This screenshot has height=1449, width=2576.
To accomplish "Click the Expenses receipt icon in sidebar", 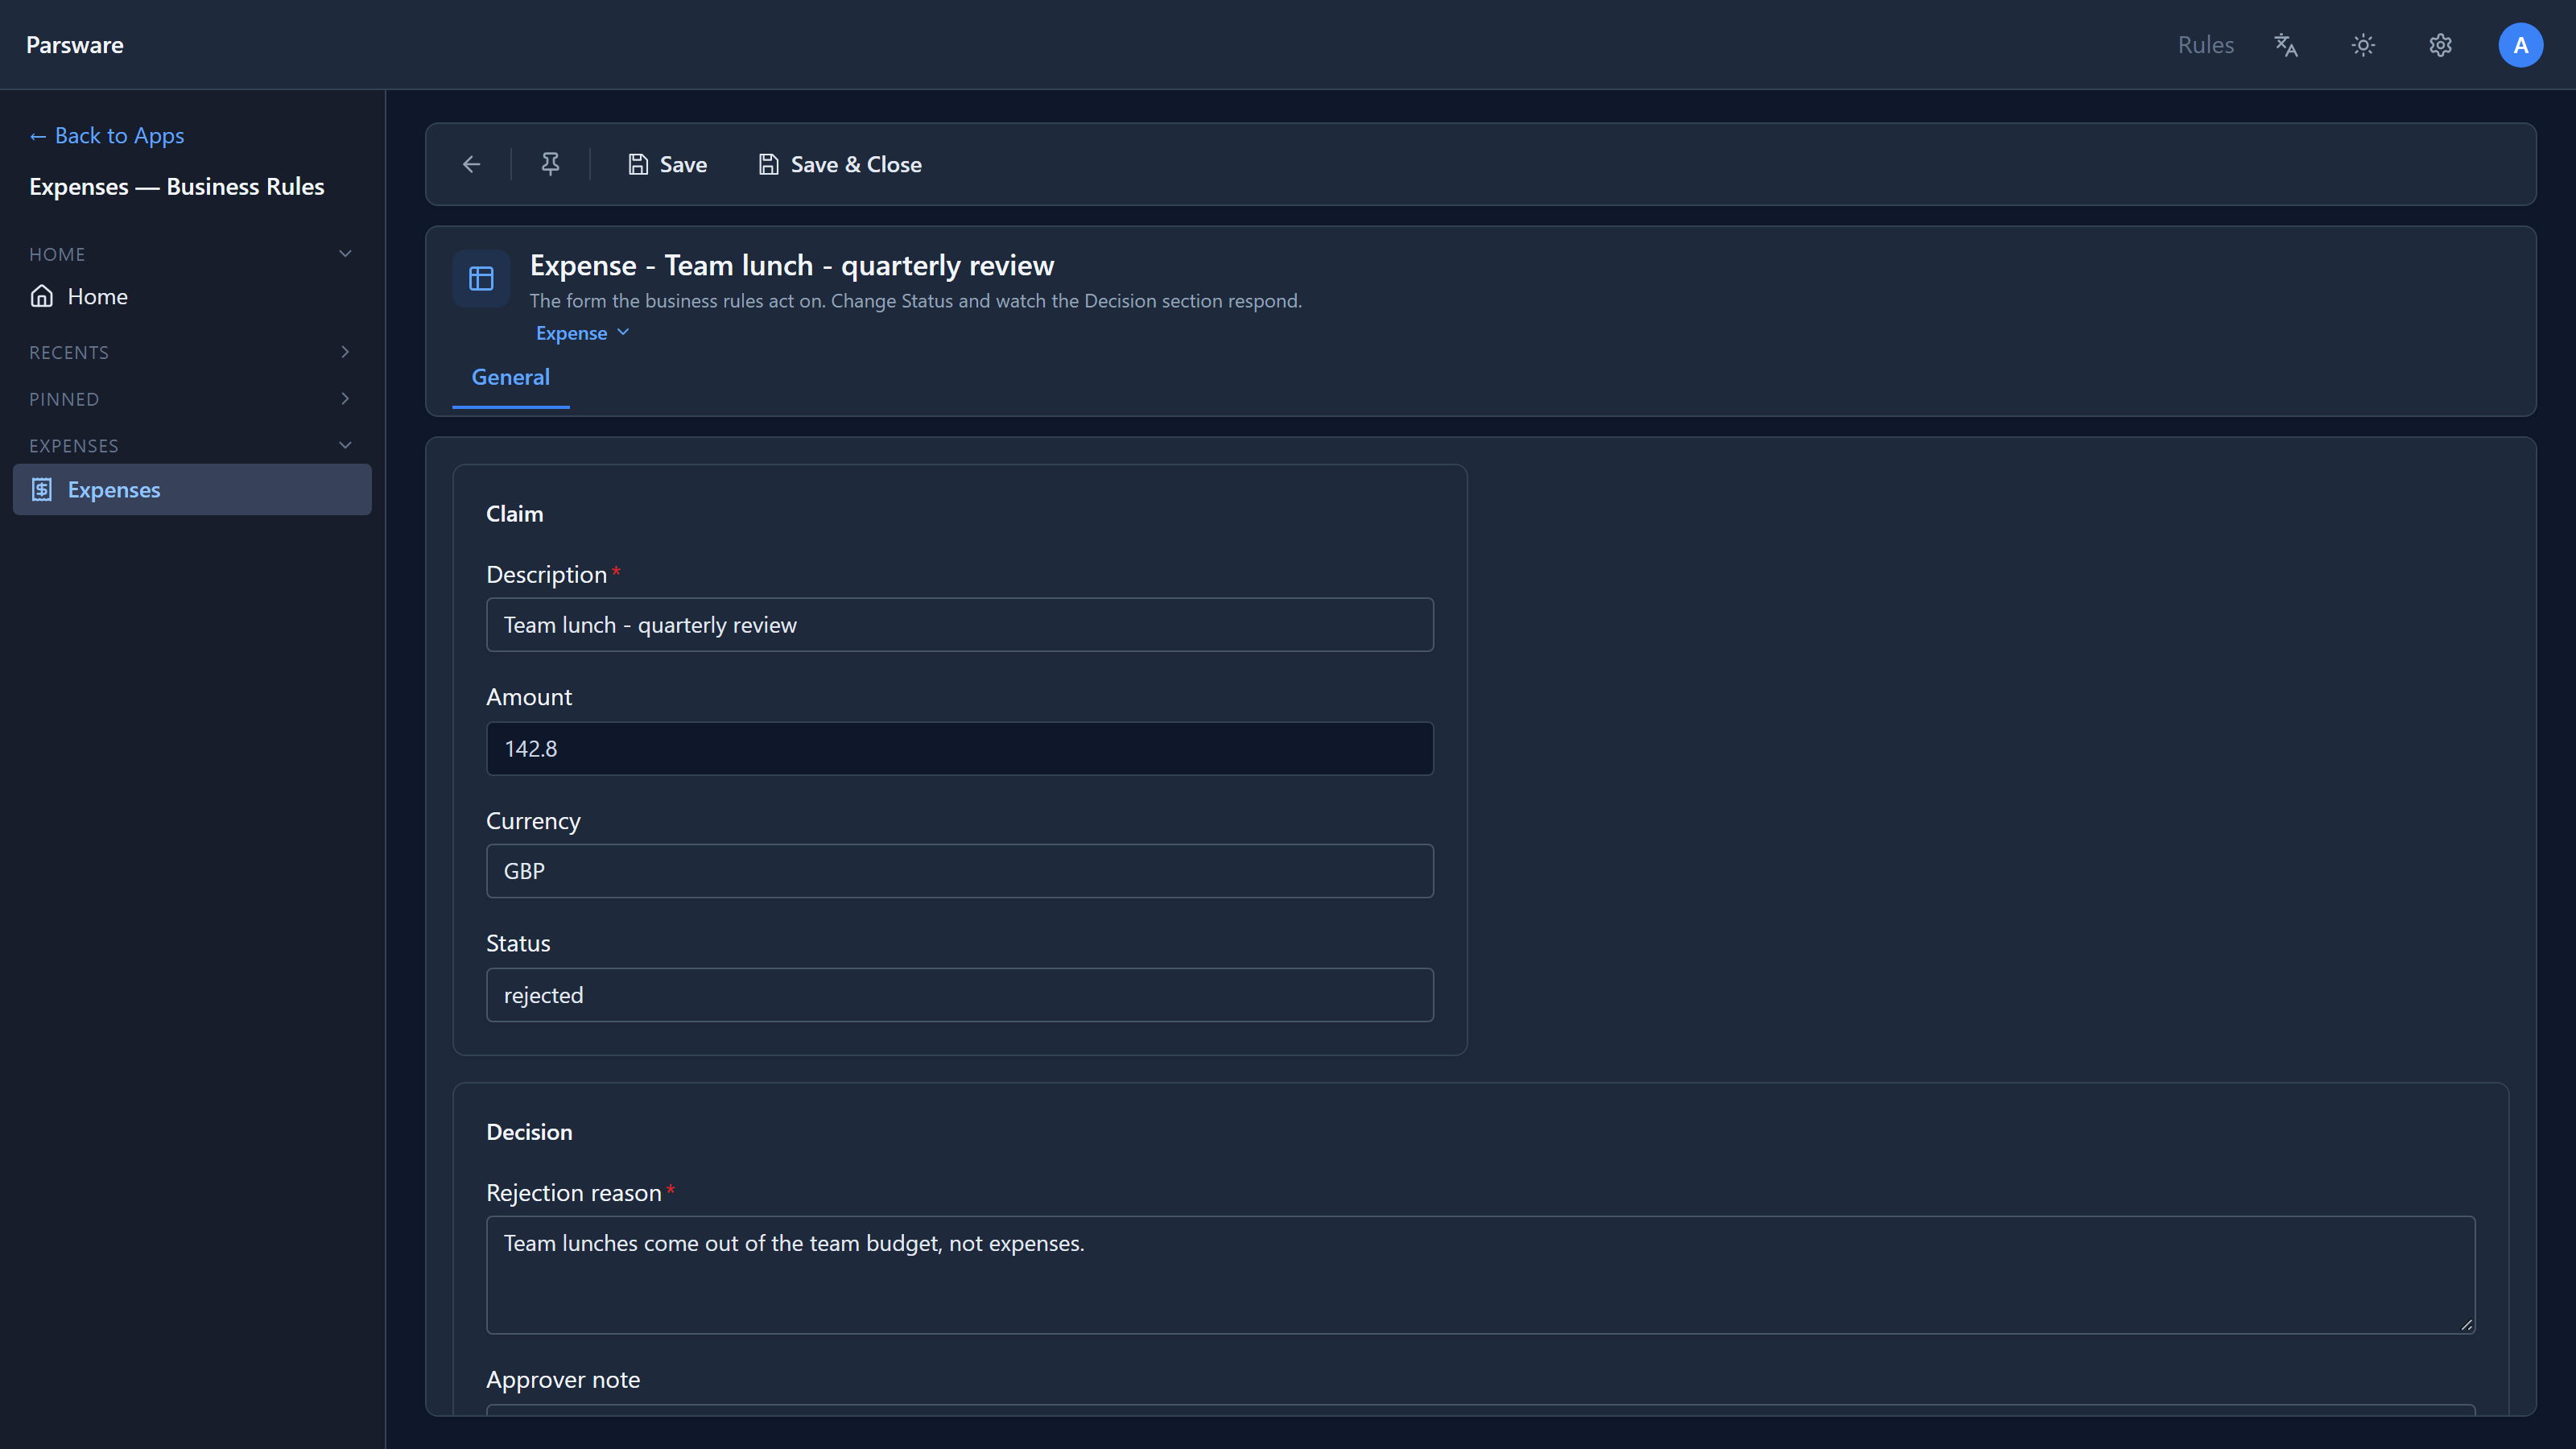I will click(x=42, y=489).
